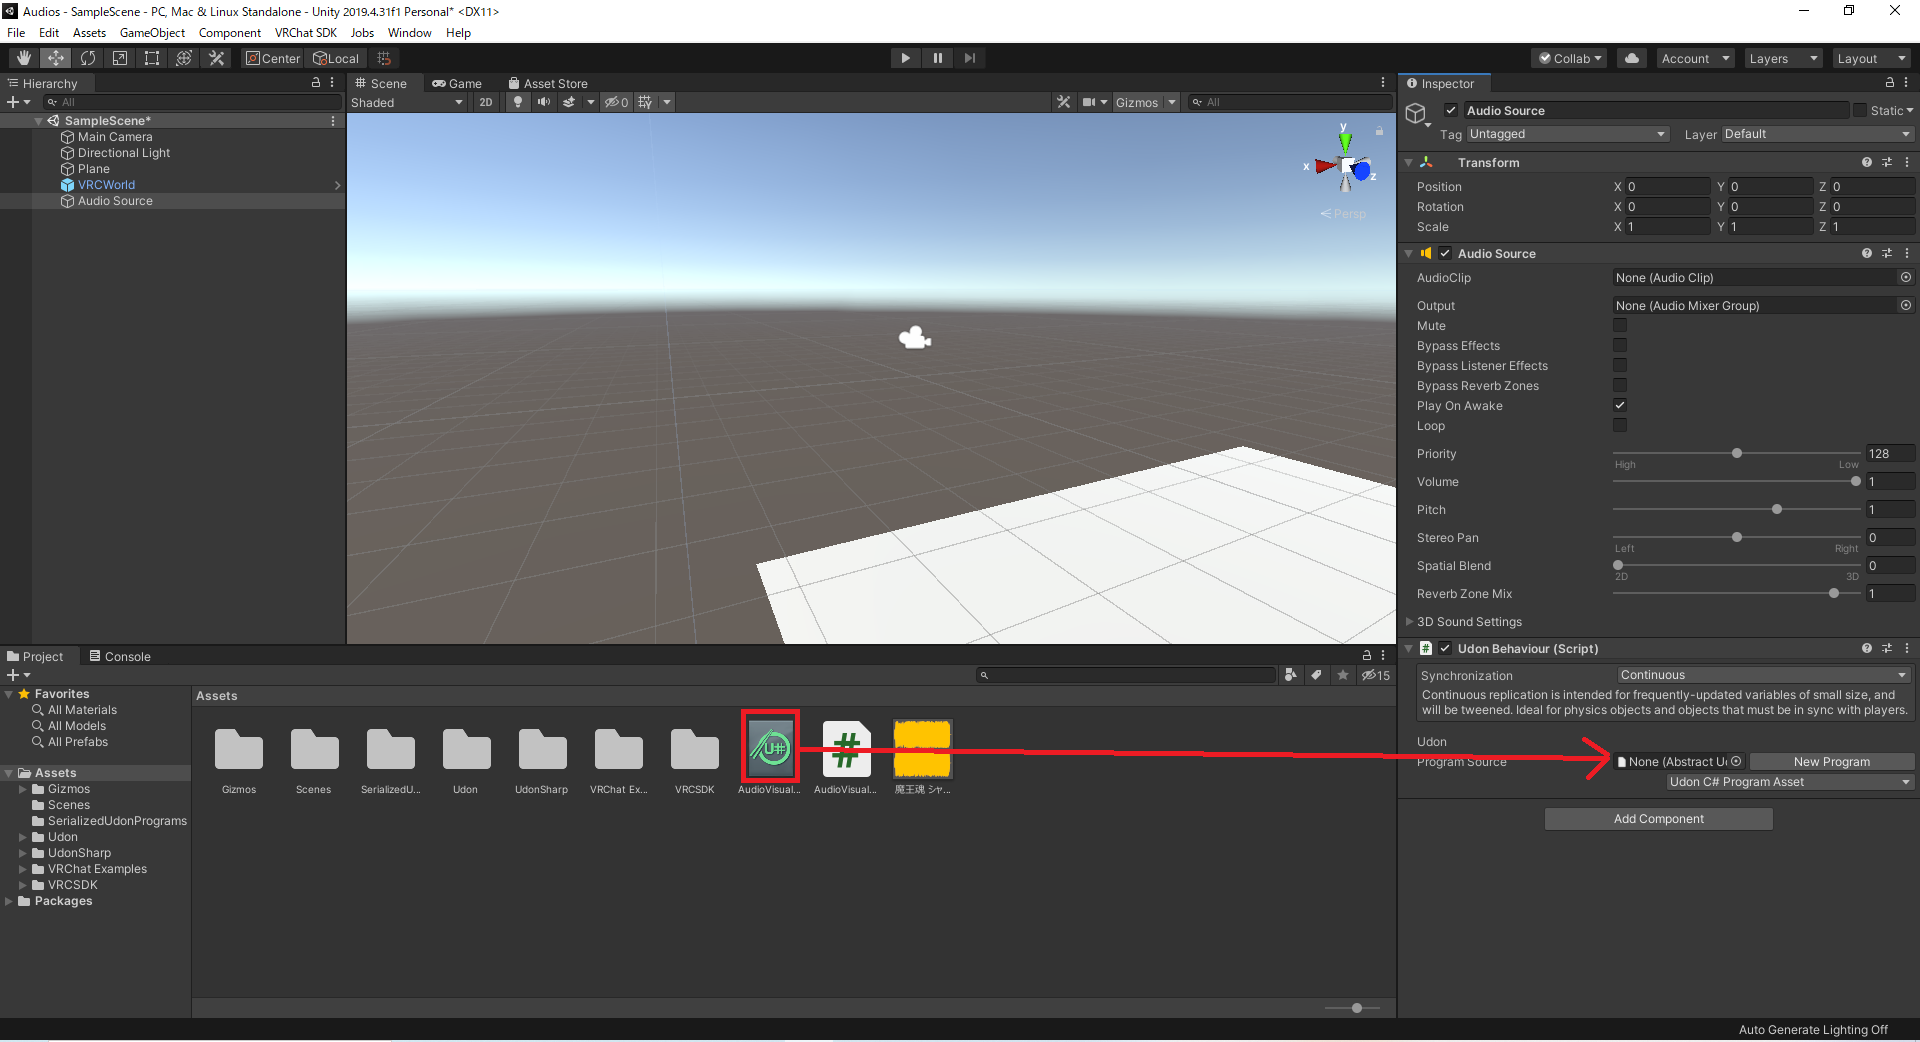Viewport: 1920px width, 1042px height.
Task: Click the Add Component button
Action: click(1659, 819)
